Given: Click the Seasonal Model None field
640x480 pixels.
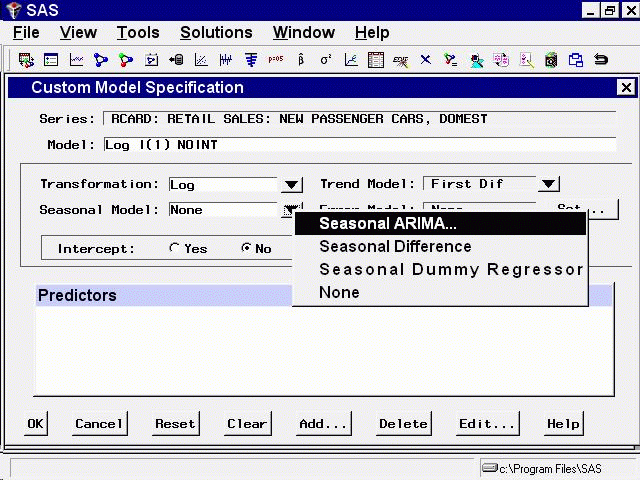Looking at the screenshot, I should coord(223,210).
